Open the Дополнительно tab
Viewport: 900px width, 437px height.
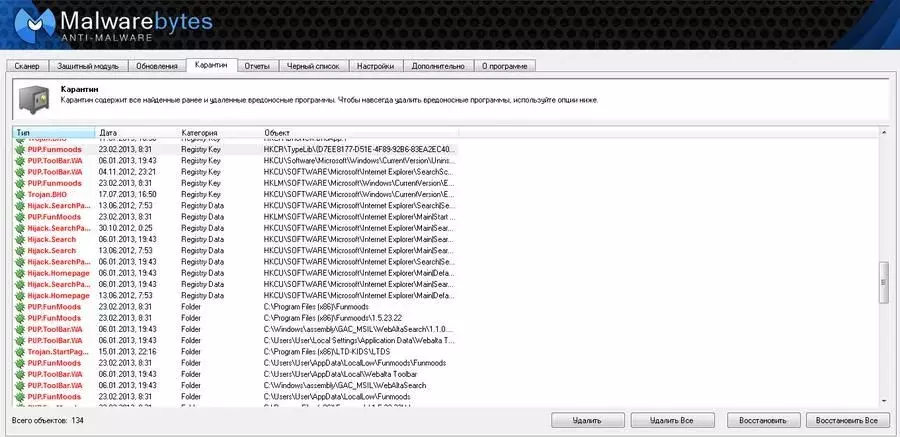tap(438, 66)
